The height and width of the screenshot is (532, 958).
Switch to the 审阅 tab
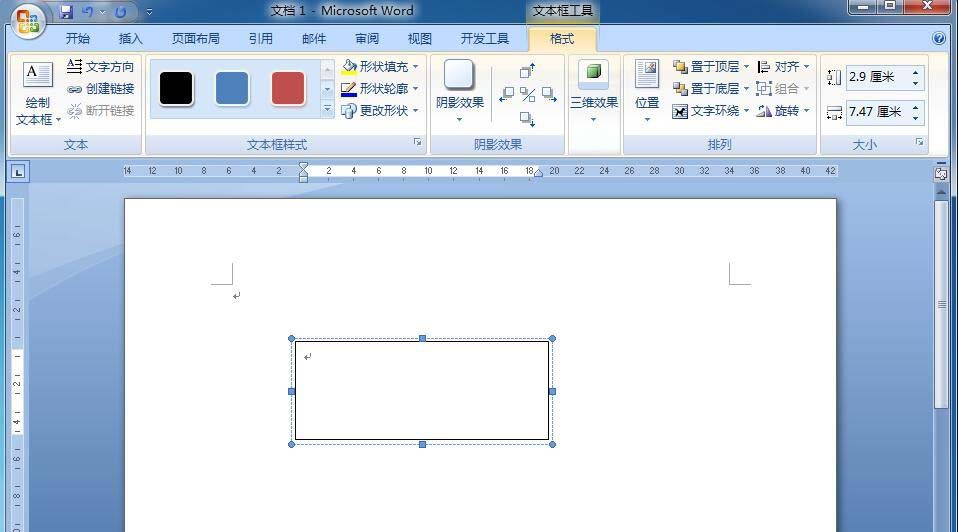click(x=367, y=38)
